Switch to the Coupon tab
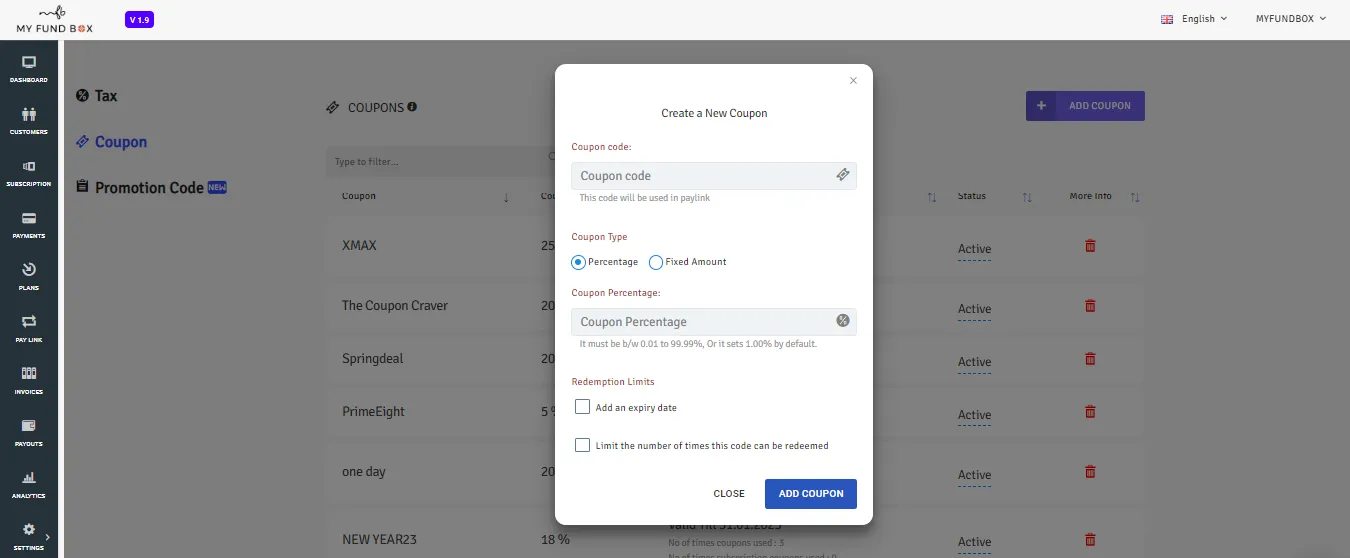This screenshot has height=558, width=1350. coord(112,142)
